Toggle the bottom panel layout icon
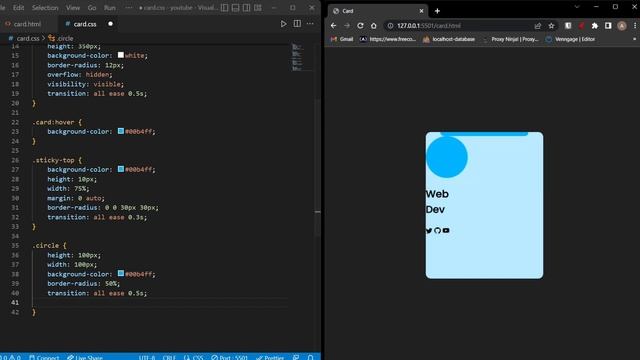This screenshot has height=360, width=640. pos(236,7)
